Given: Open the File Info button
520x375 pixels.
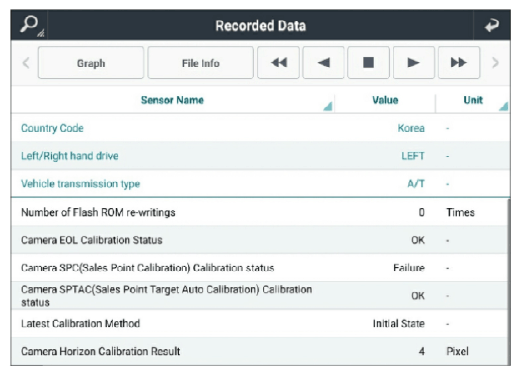Looking at the screenshot, I should pyautogui.click(x=200, y=63).
